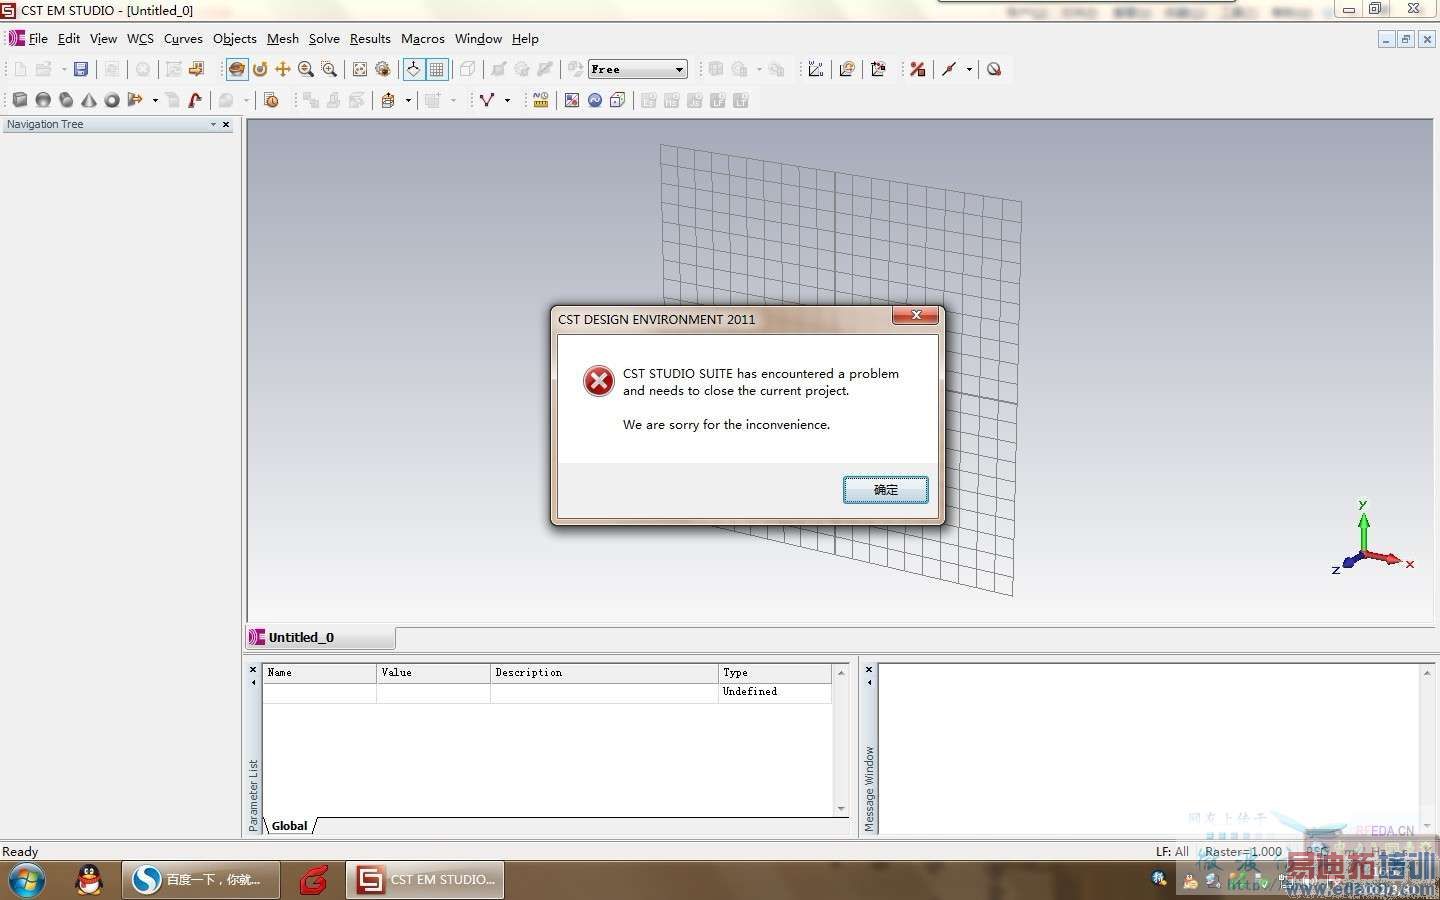
Task: Close the Navigation Tree panel
Action: pos(226,124)
